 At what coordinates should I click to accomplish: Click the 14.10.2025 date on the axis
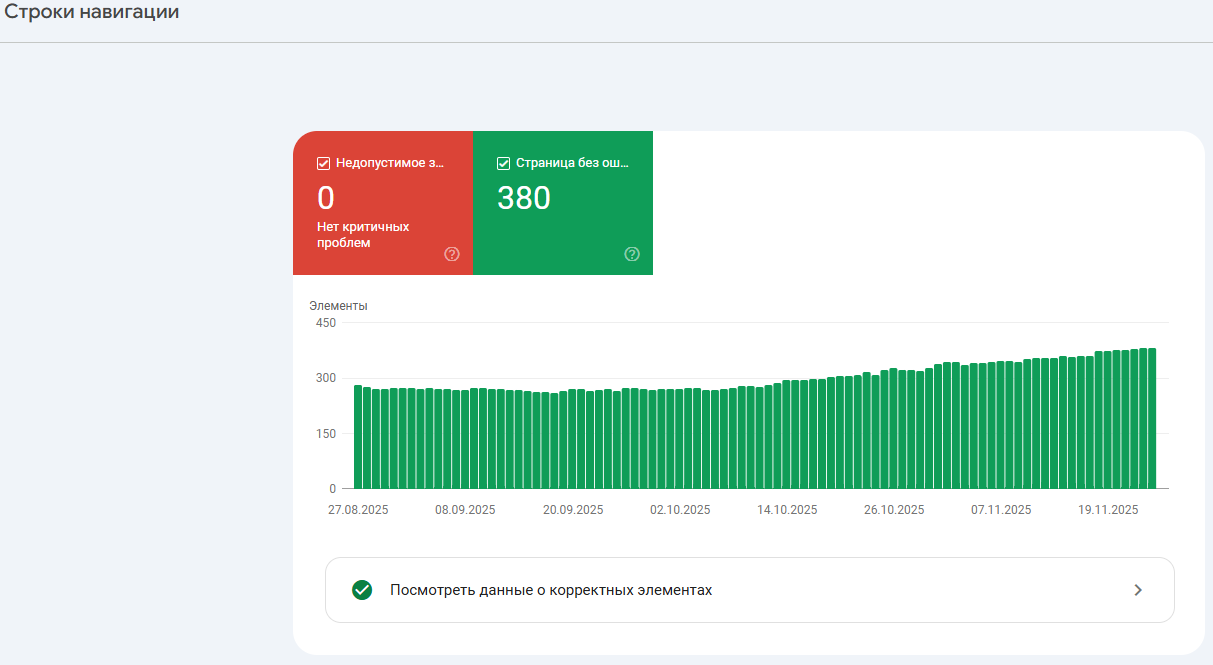787,510
